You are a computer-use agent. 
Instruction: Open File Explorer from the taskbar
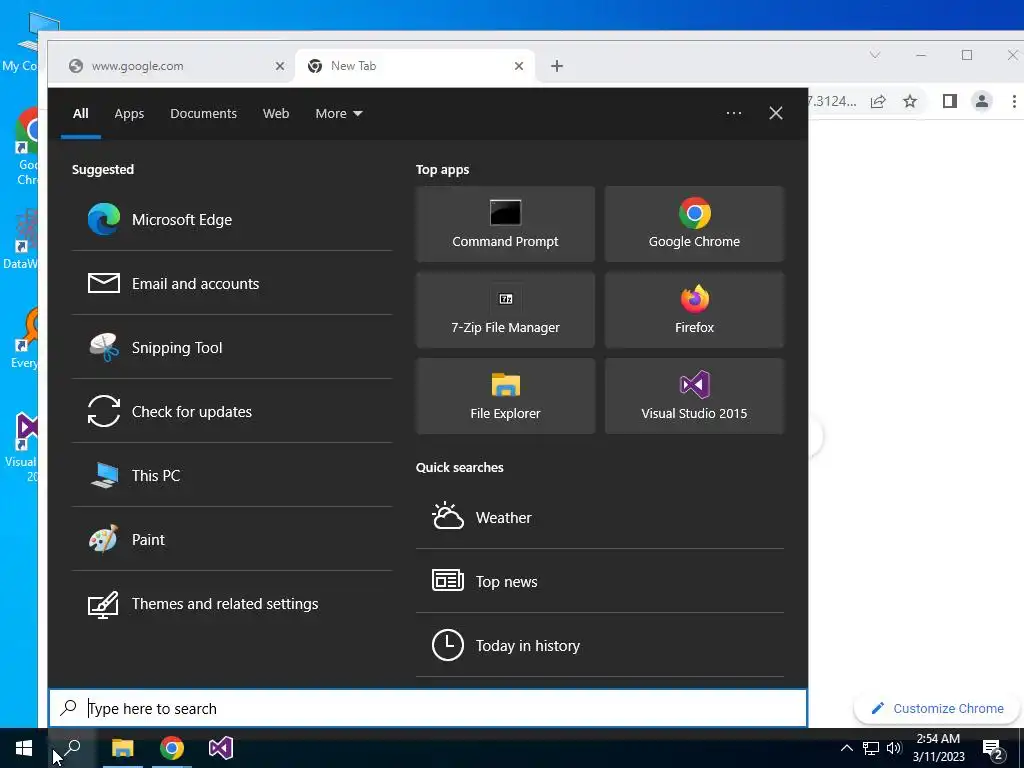[122, 748]
